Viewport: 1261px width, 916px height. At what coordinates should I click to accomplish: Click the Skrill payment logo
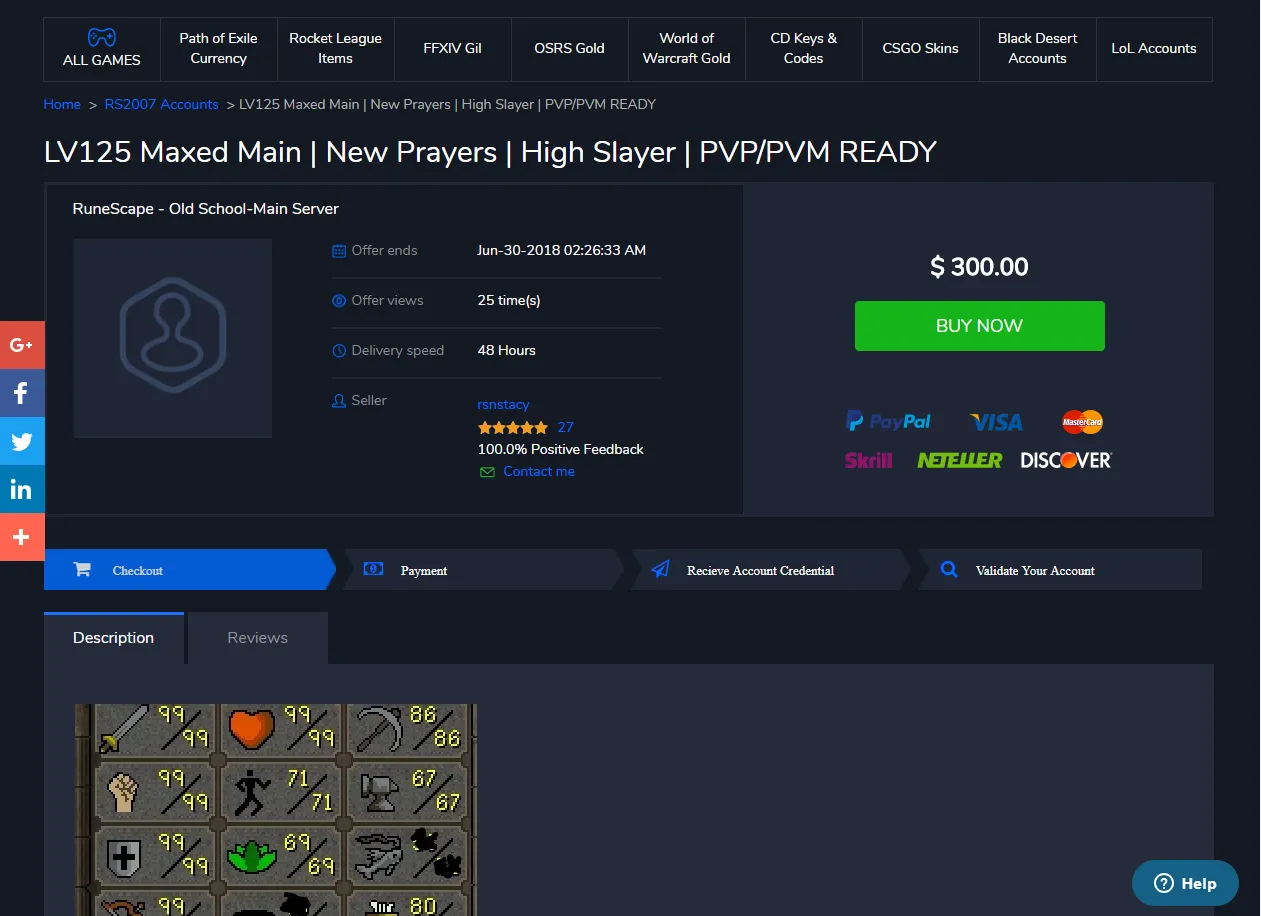(868, 460)
